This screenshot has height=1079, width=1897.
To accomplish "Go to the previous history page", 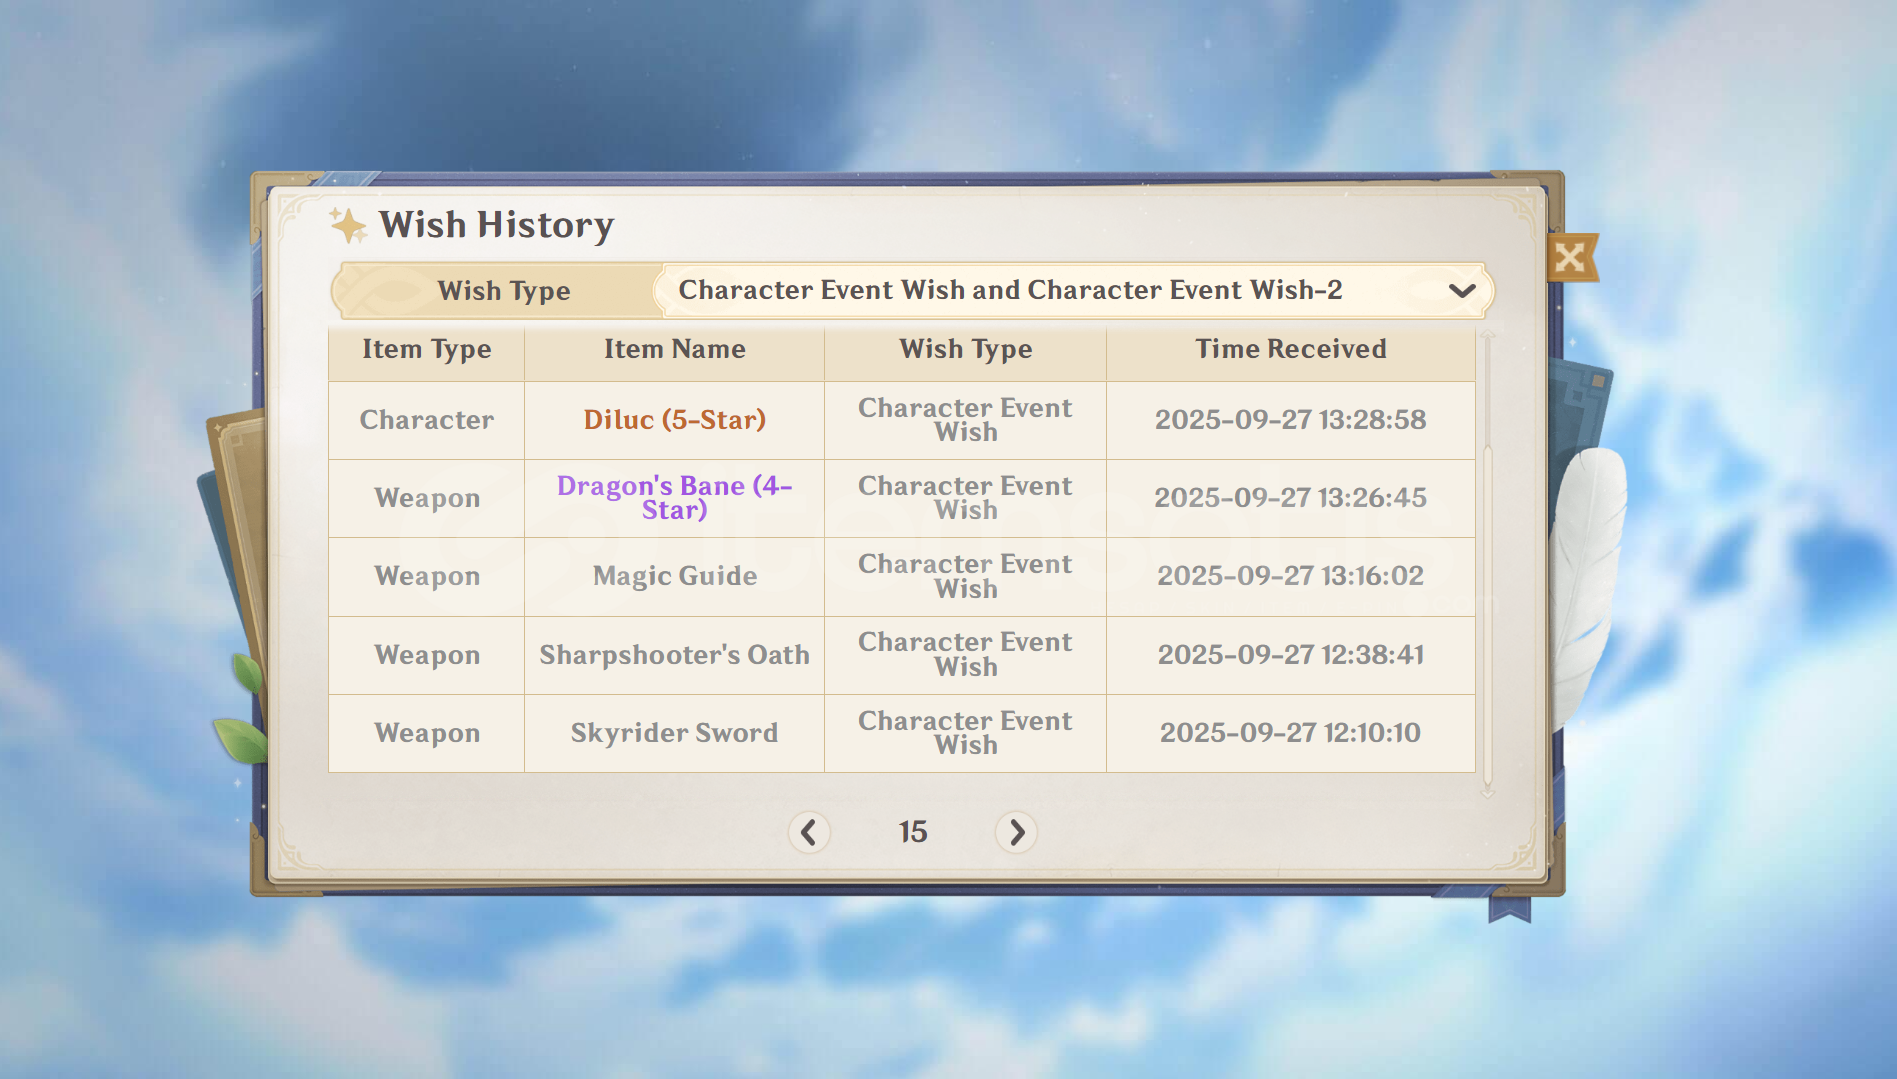I will pos(808,832).
